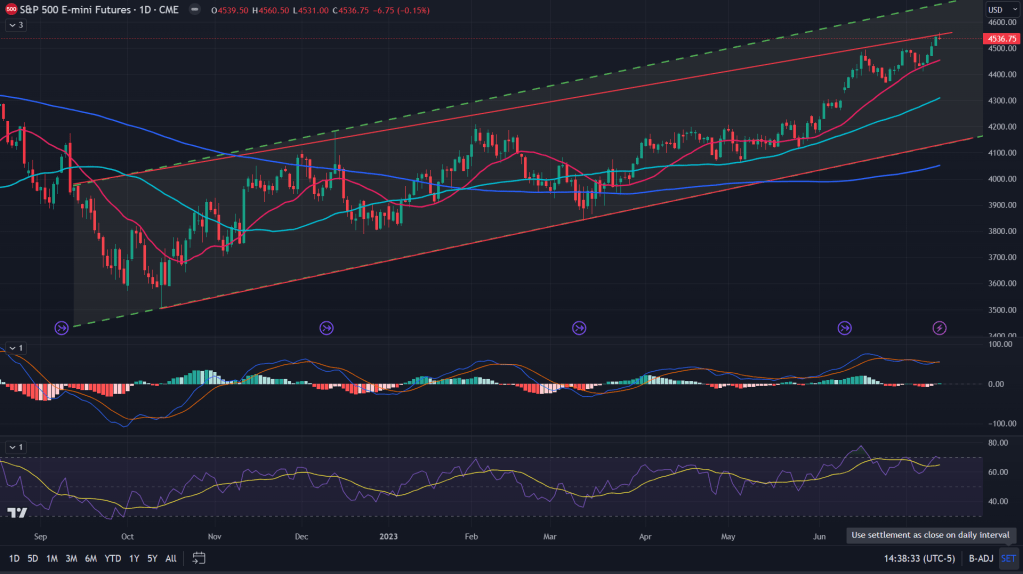The image size is (1023, 574).
Task: Click the contract rollover marker near September
Action: click(61, 327)
